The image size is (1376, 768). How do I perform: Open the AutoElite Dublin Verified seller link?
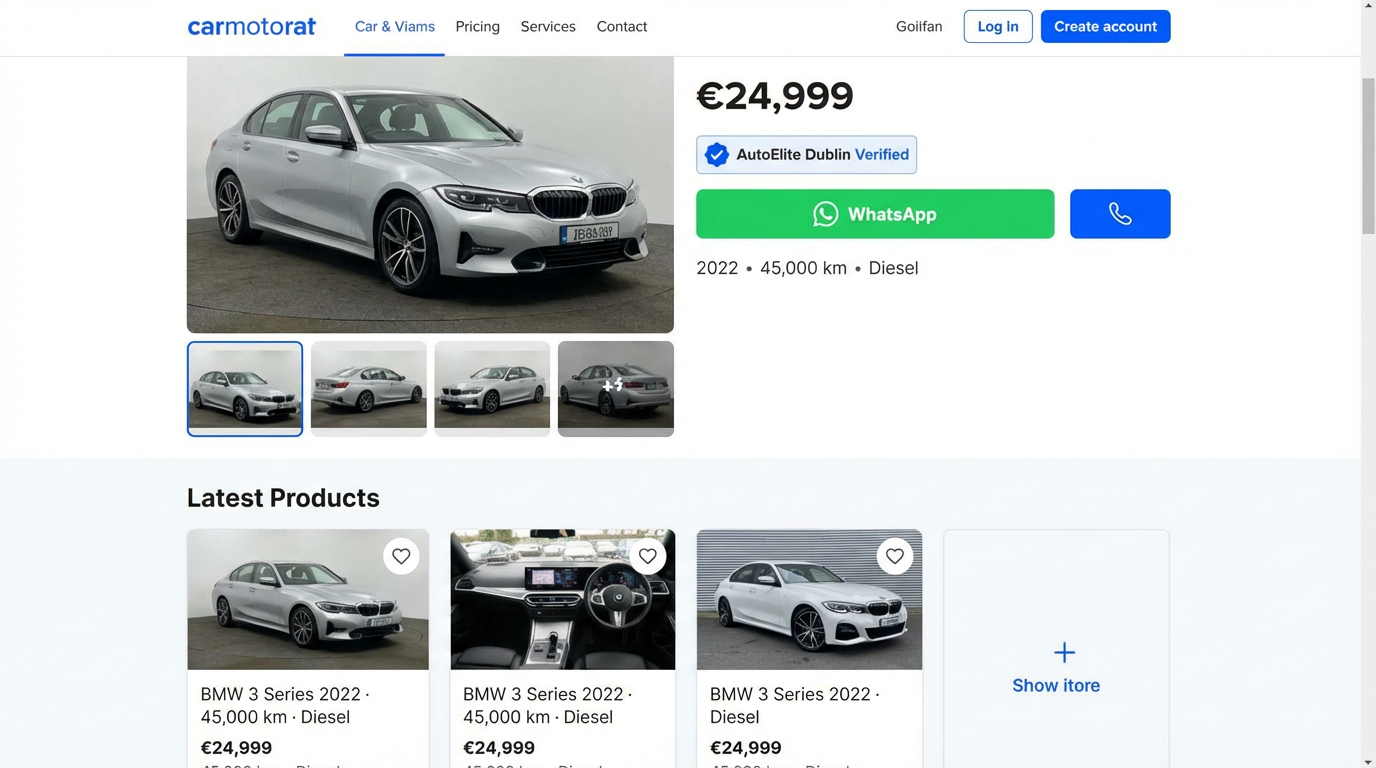[x=806, y=154]
